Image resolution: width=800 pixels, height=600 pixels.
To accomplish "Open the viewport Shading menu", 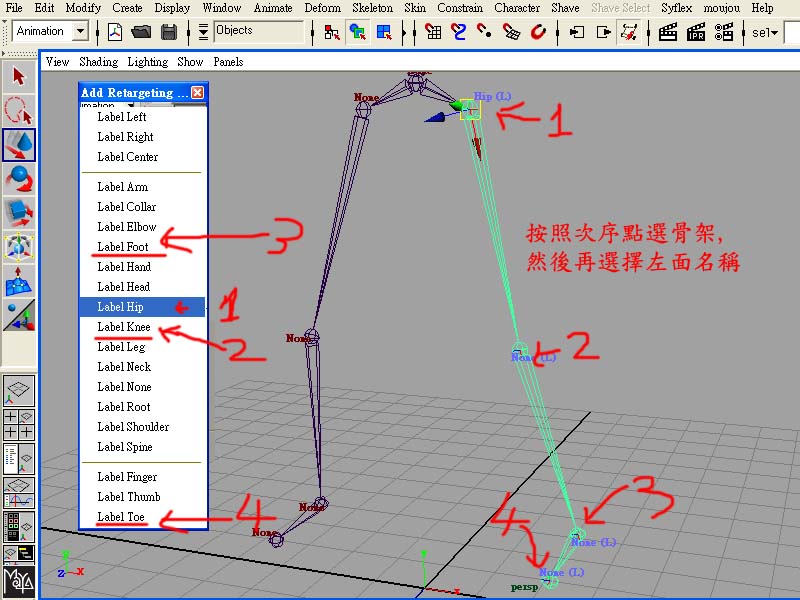I will [x=98, y=62].
